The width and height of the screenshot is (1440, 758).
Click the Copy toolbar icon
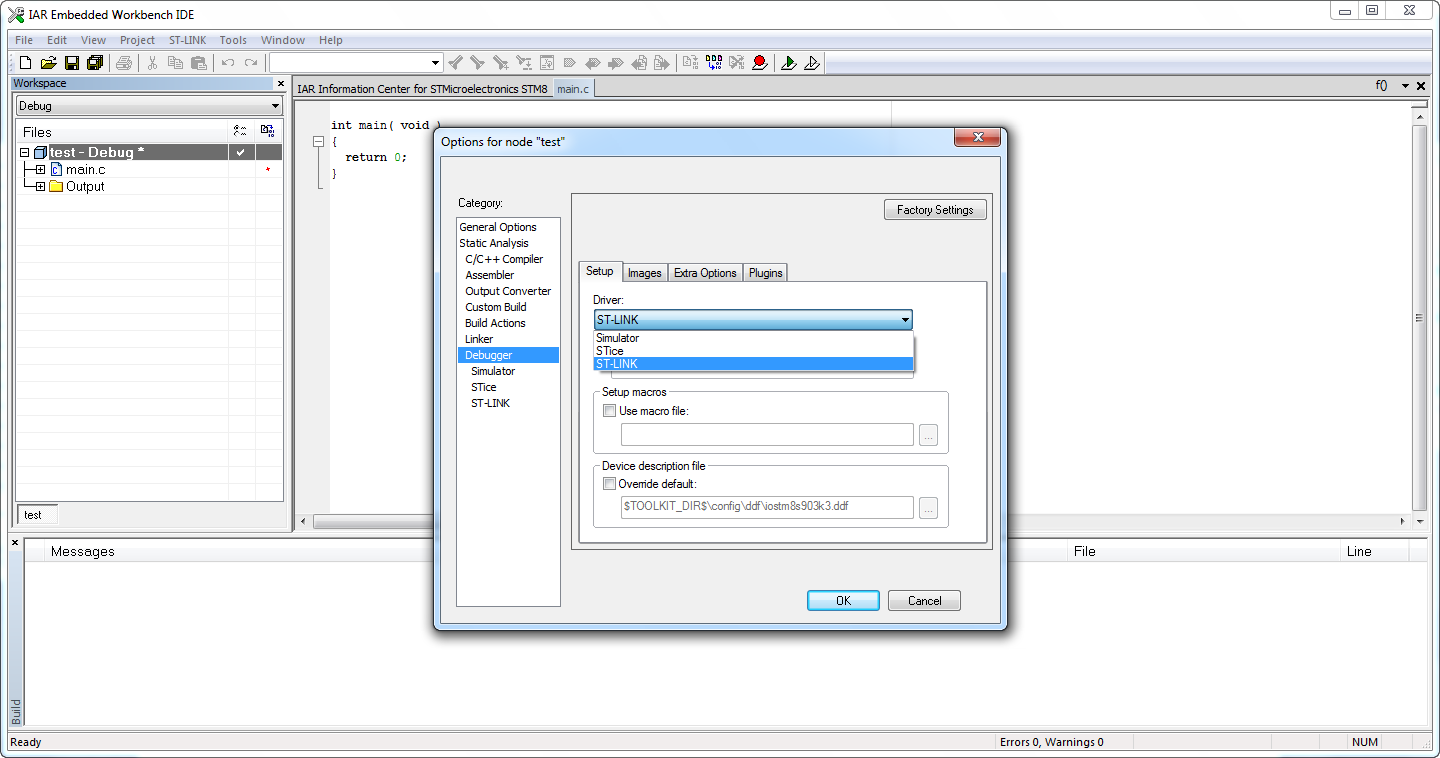tap(176, 63)
